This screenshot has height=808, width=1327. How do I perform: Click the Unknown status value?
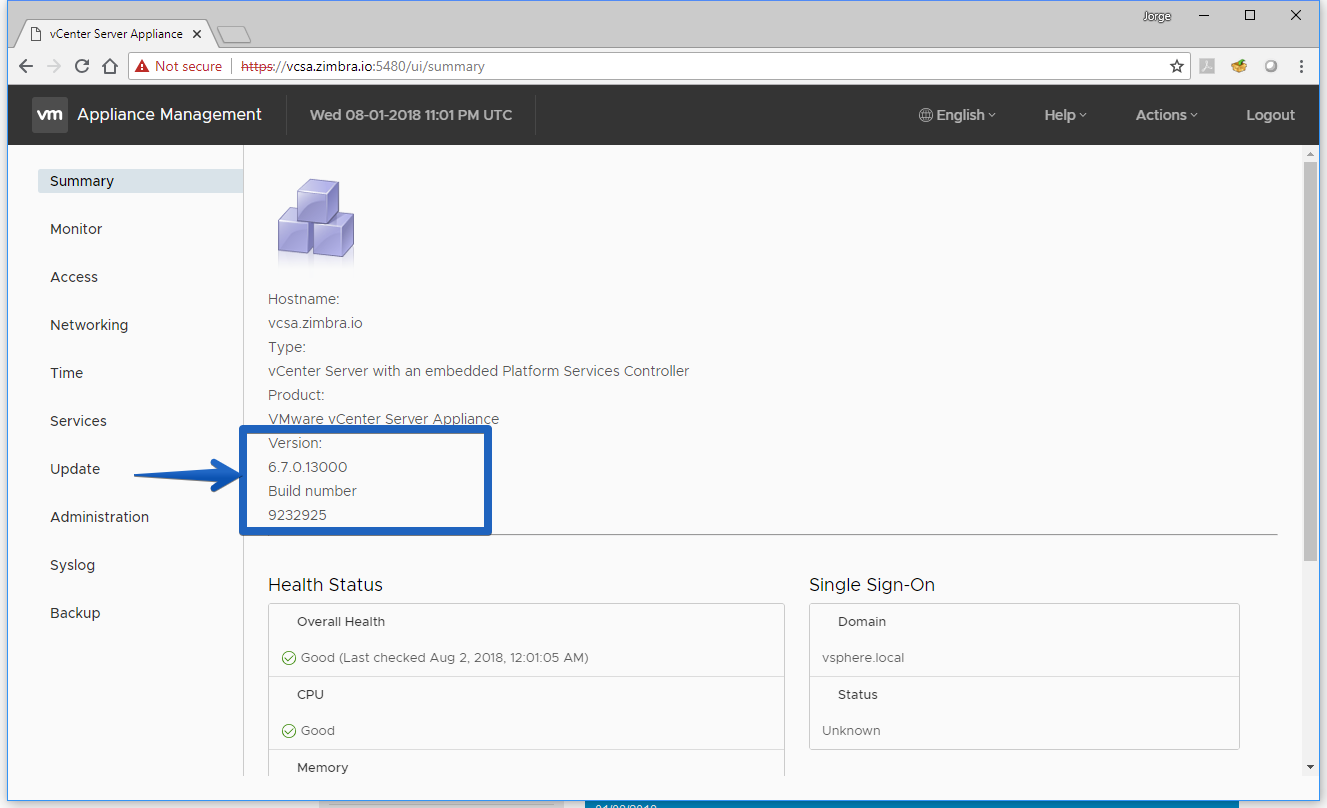coord(851,731)
